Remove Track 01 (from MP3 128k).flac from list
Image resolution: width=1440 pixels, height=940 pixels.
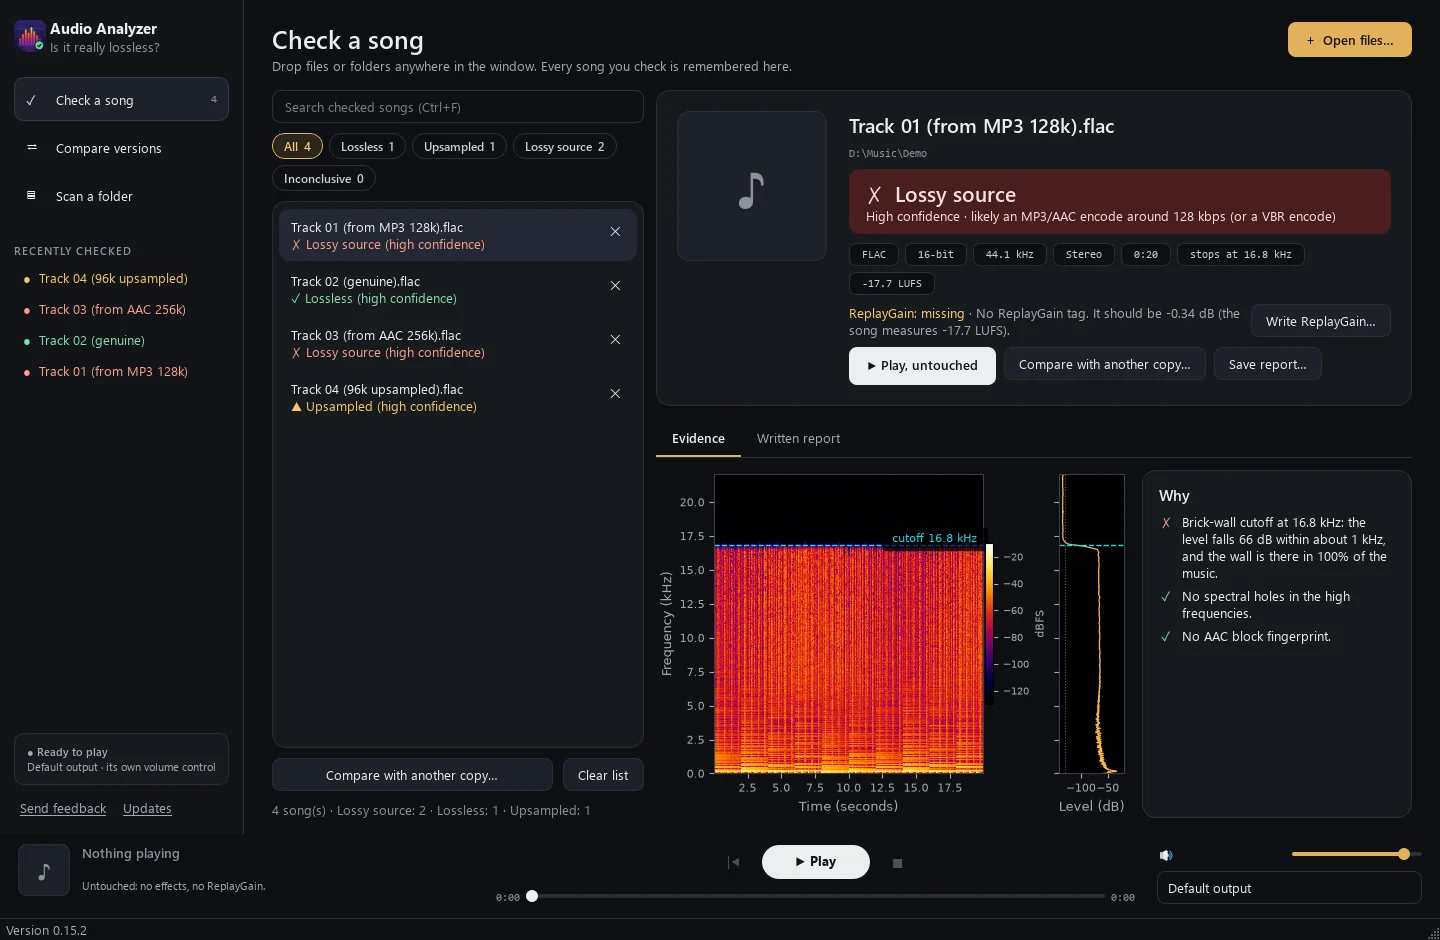pos(615,232)
